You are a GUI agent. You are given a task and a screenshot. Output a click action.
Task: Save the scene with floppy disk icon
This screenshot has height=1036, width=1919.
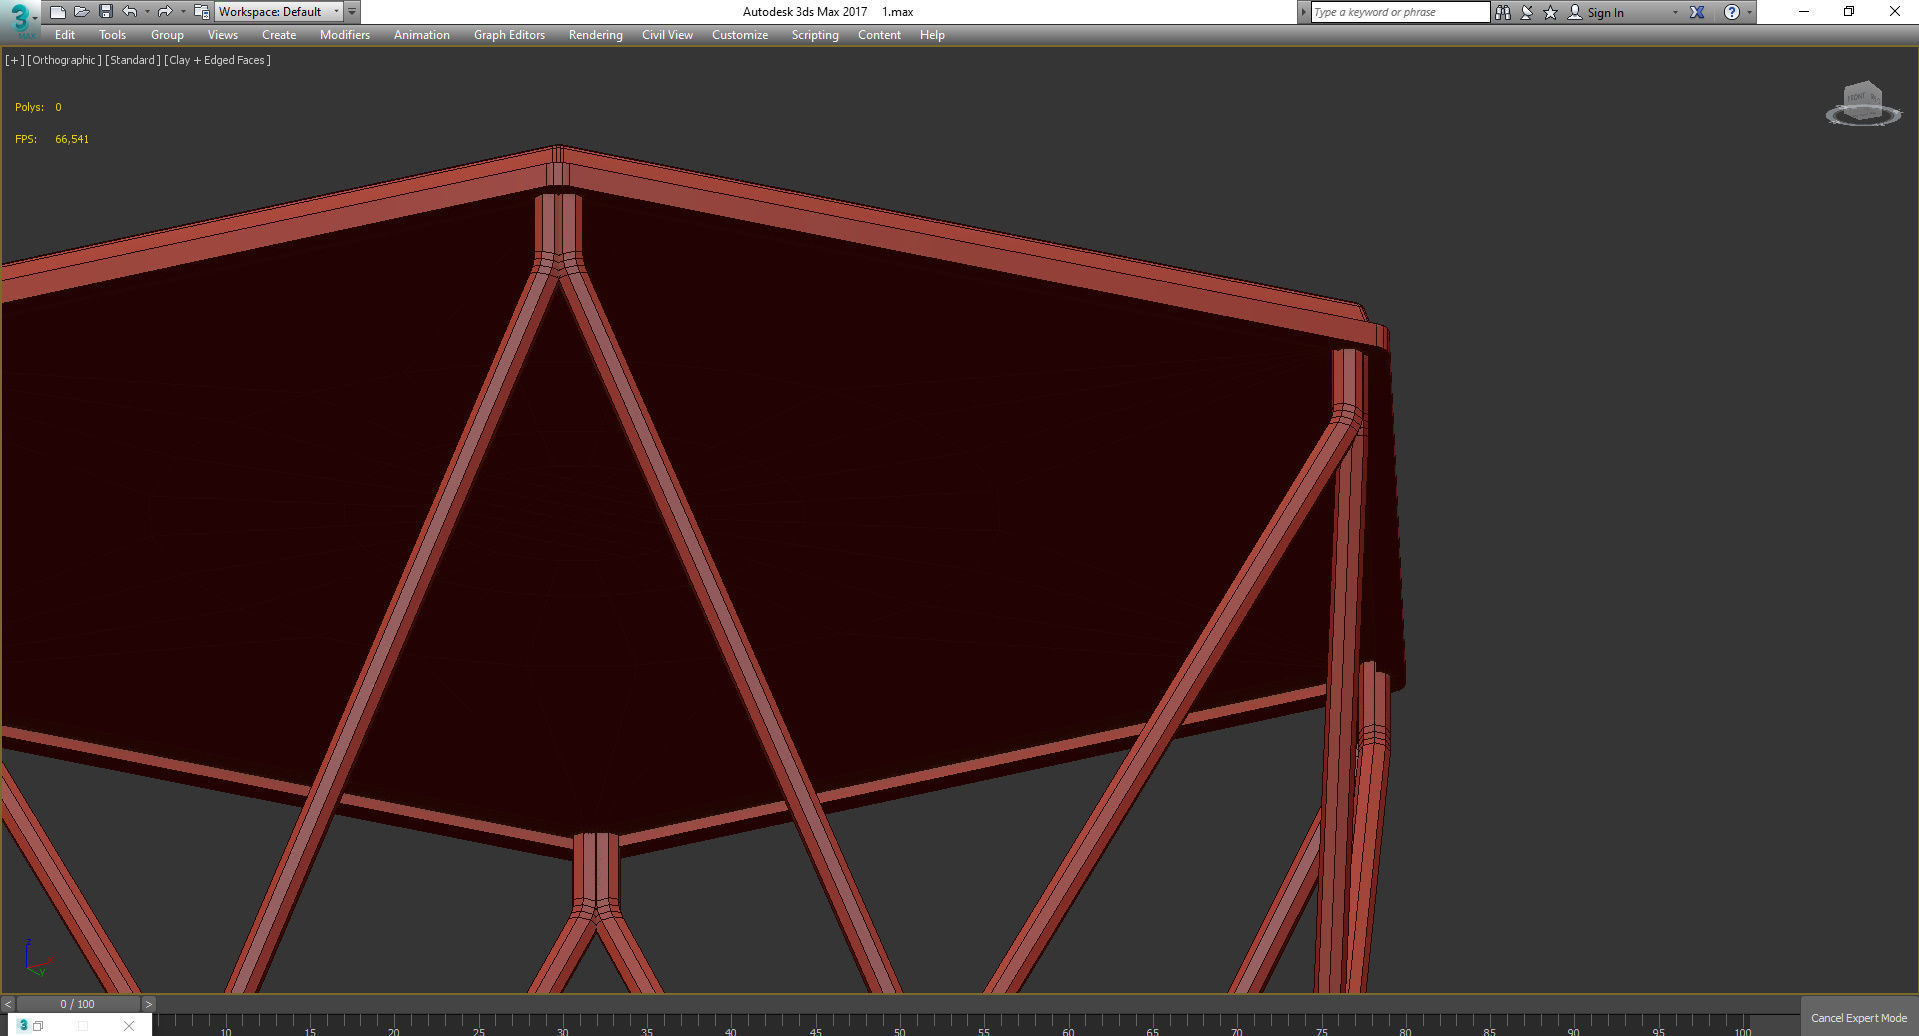(106, 12)
